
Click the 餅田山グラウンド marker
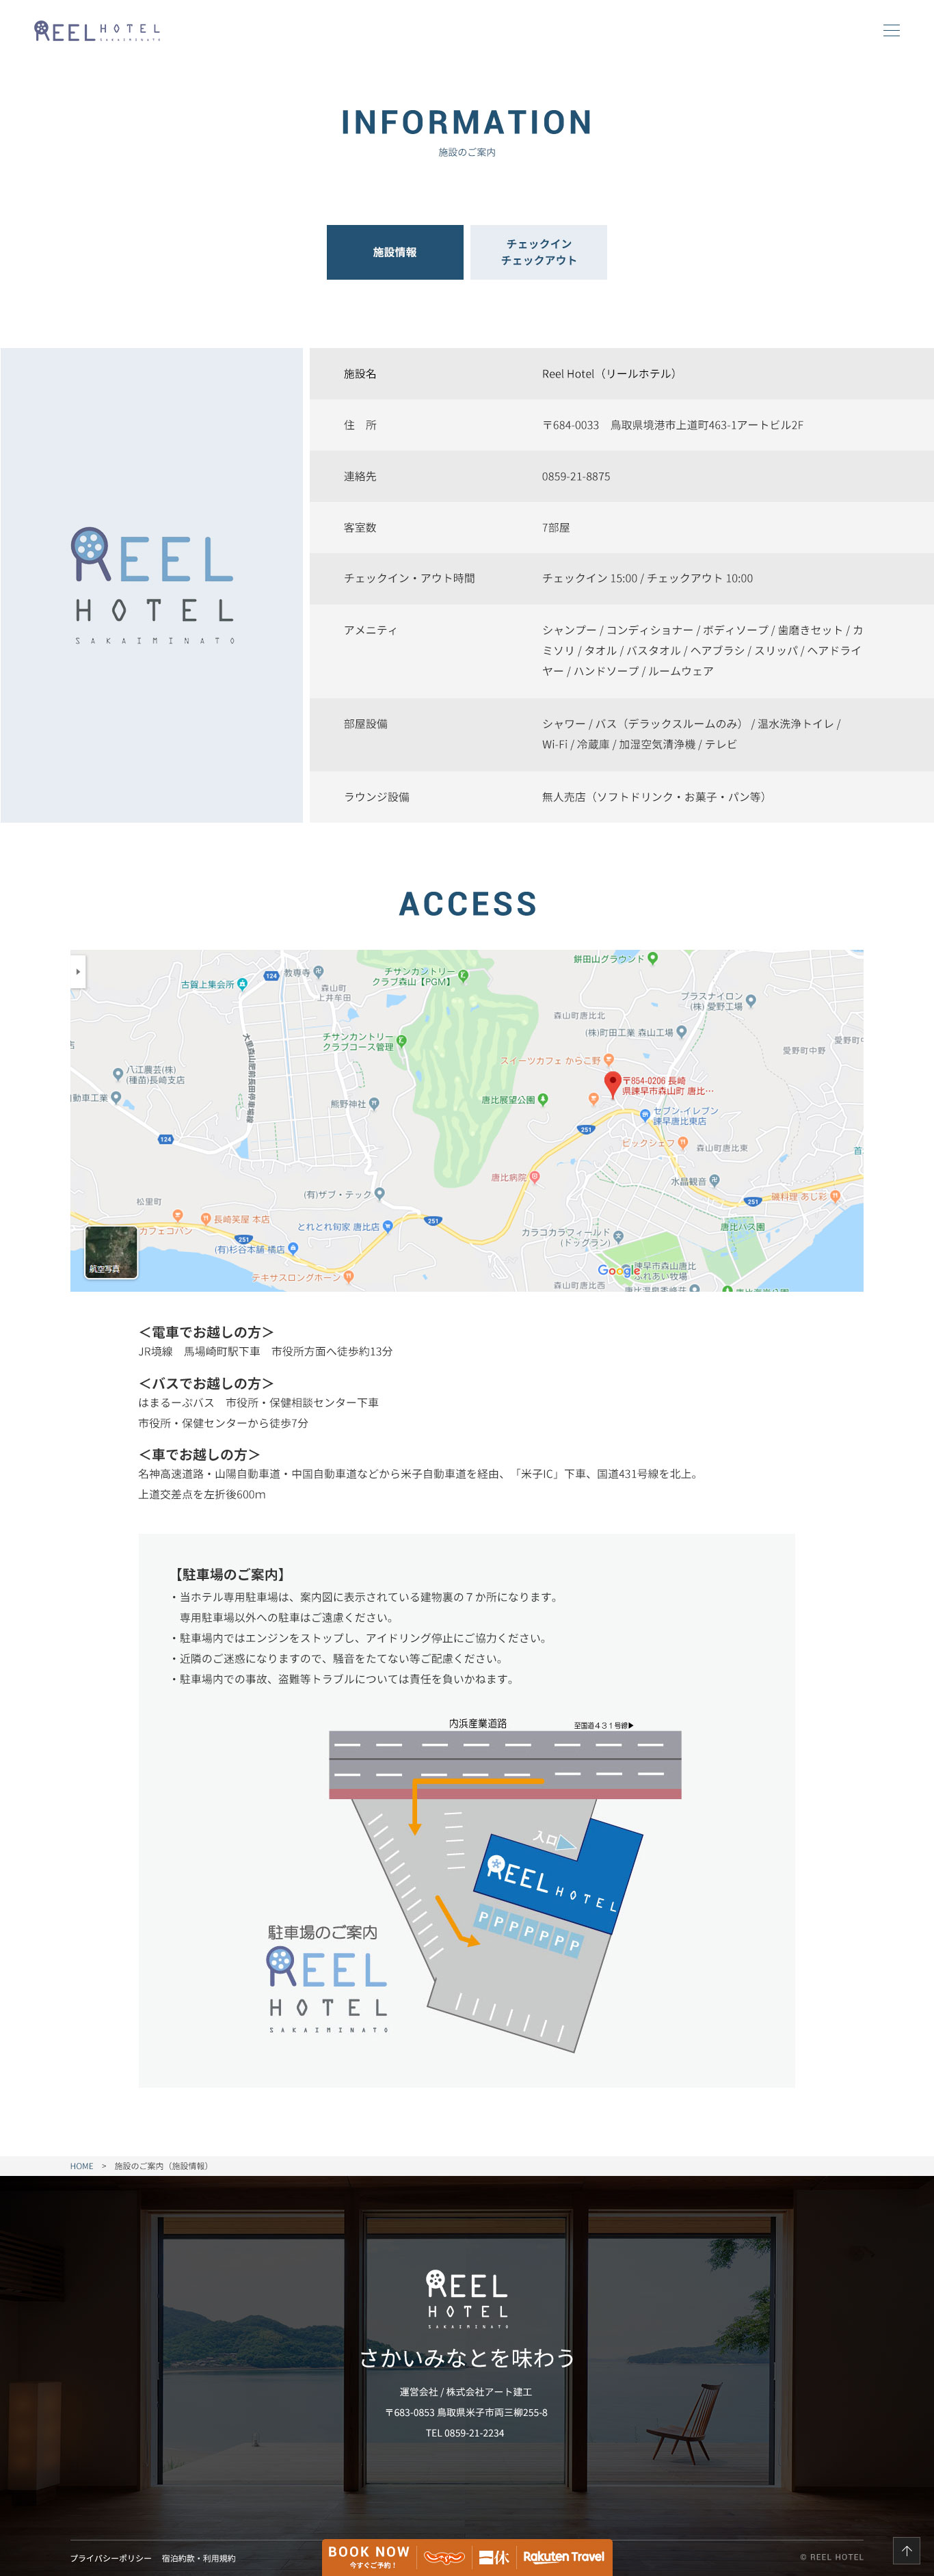point(653,958)
